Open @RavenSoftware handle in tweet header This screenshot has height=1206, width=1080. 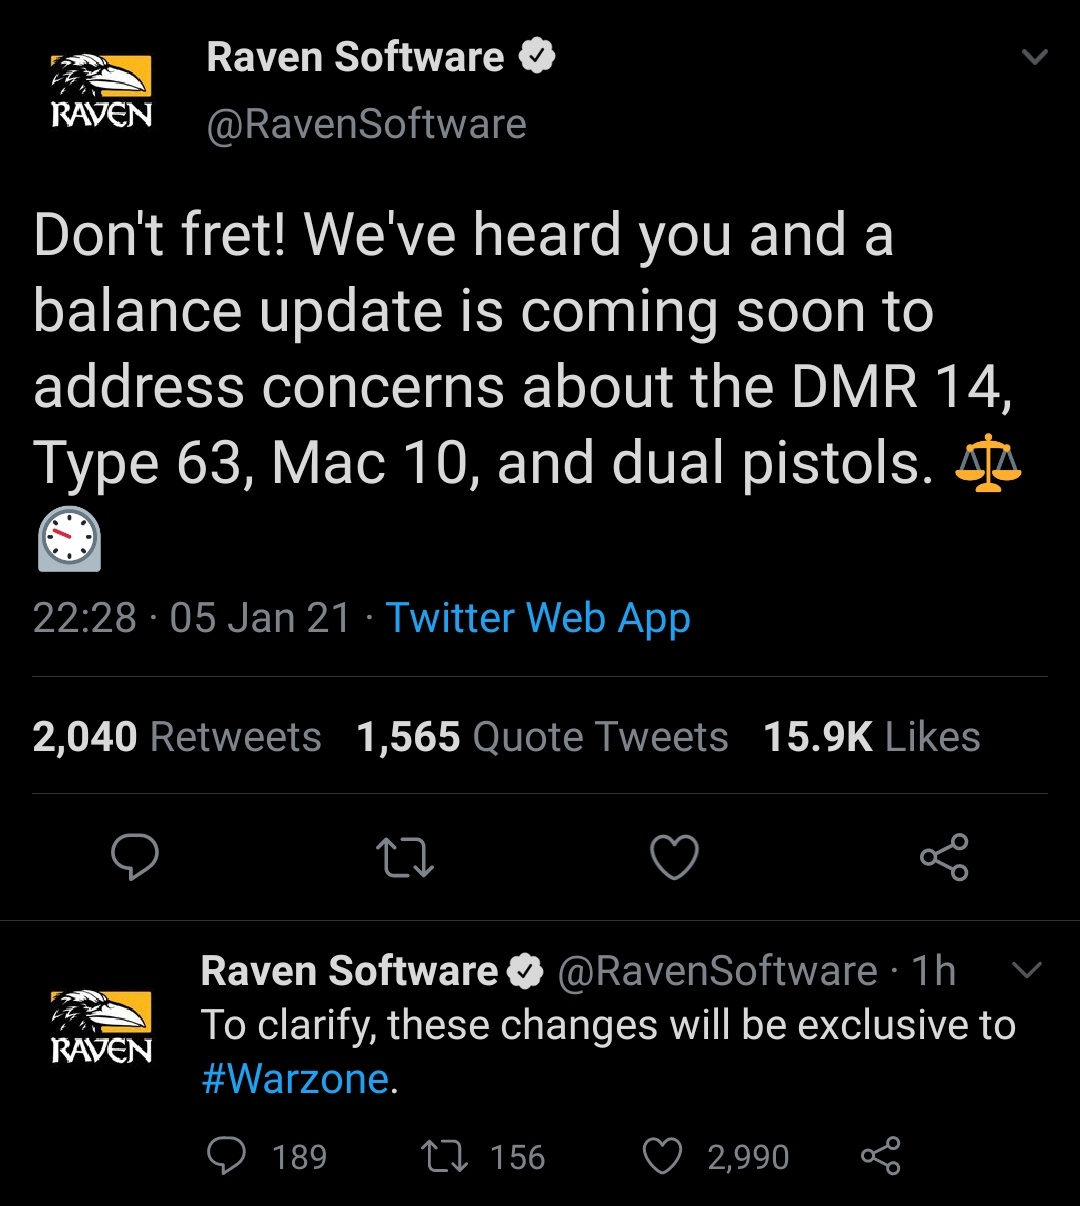[x=366, y=124]
